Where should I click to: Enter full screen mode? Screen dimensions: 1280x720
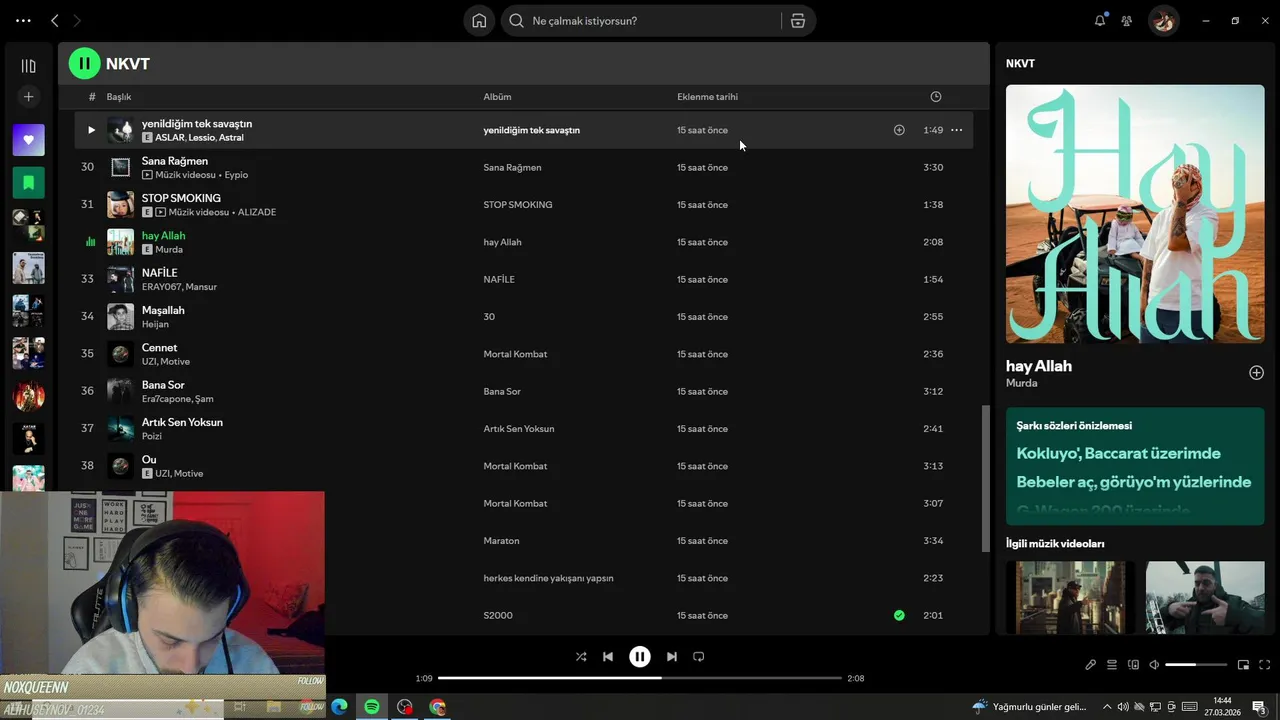click(1265, 665)
